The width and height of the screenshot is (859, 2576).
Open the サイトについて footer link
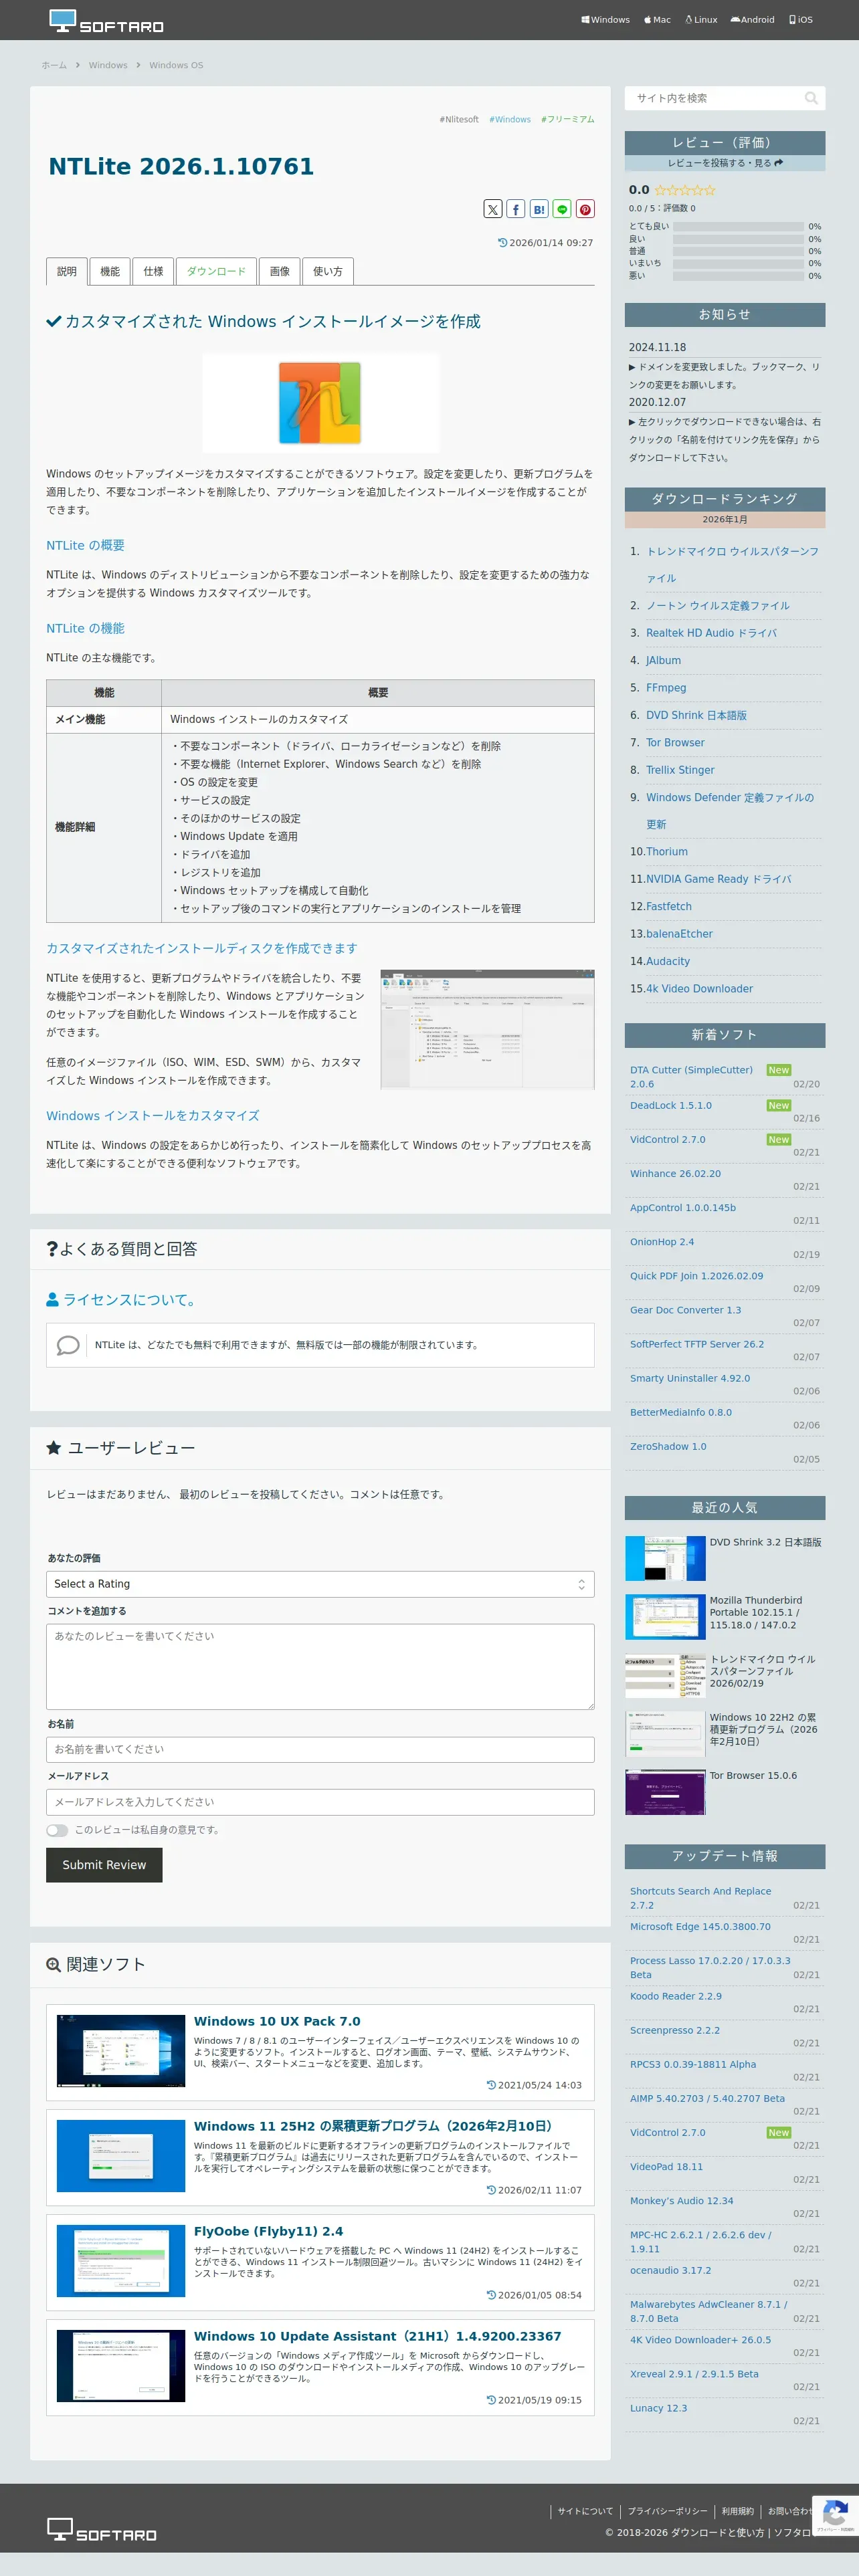tap(585, 2511)
